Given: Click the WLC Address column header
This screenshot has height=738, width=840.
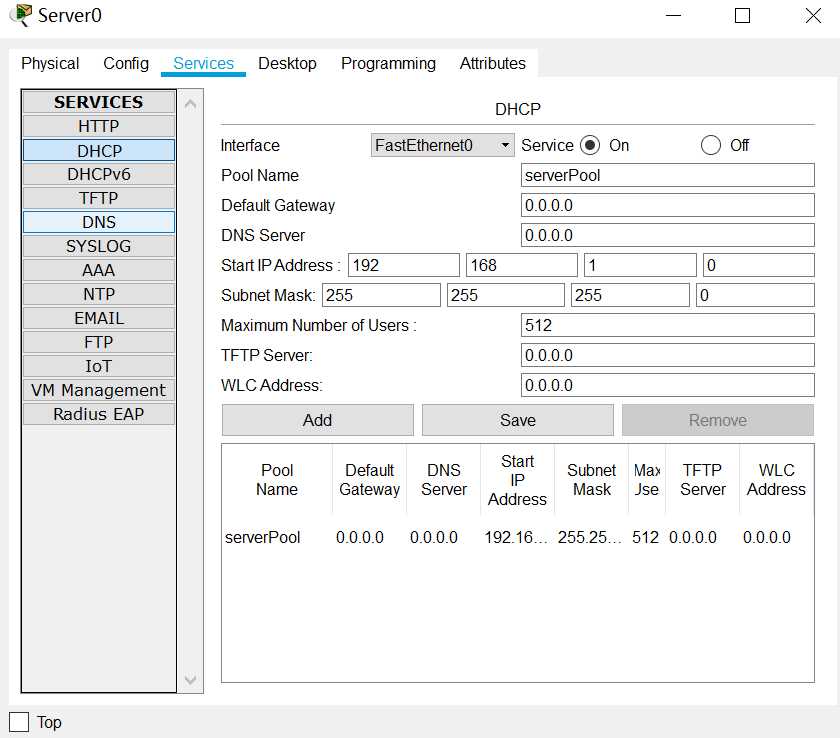Looking at the screenshot, I should (776, 480).
